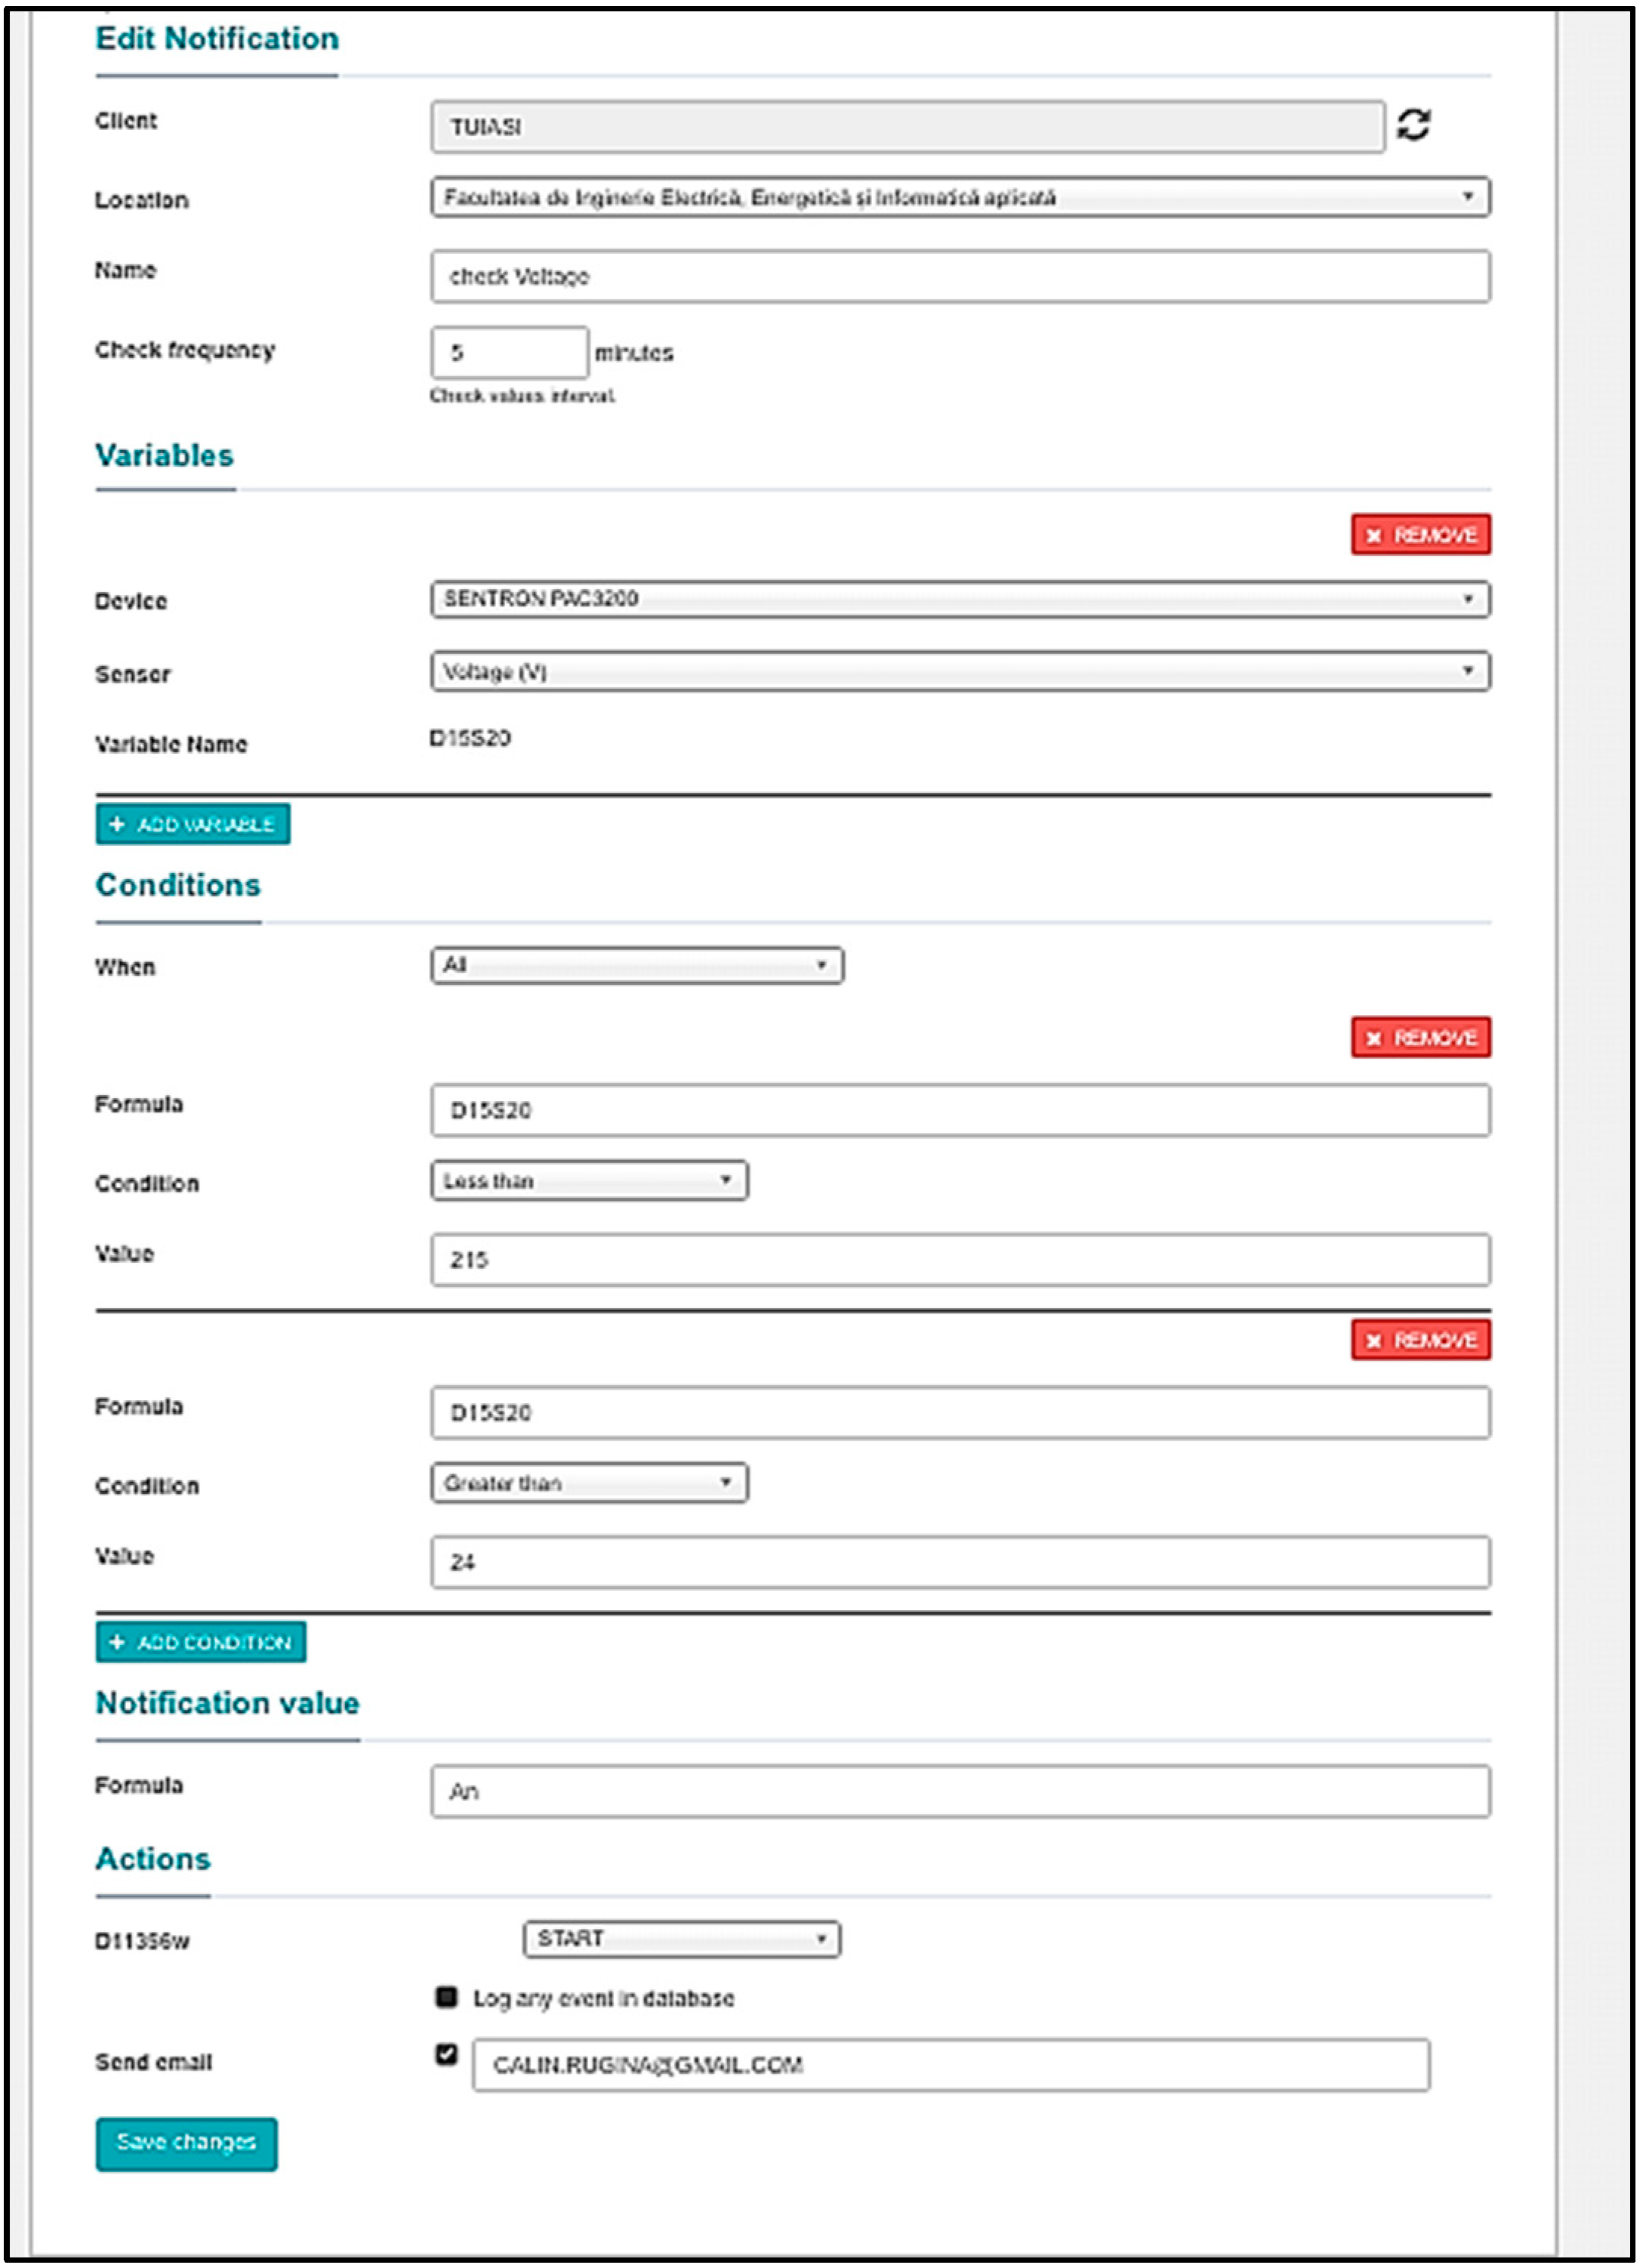The height and width of the screenshot is (2268, 1643).
Task: Change the Less than condition dropdown
Action: tap(589, 1181)
